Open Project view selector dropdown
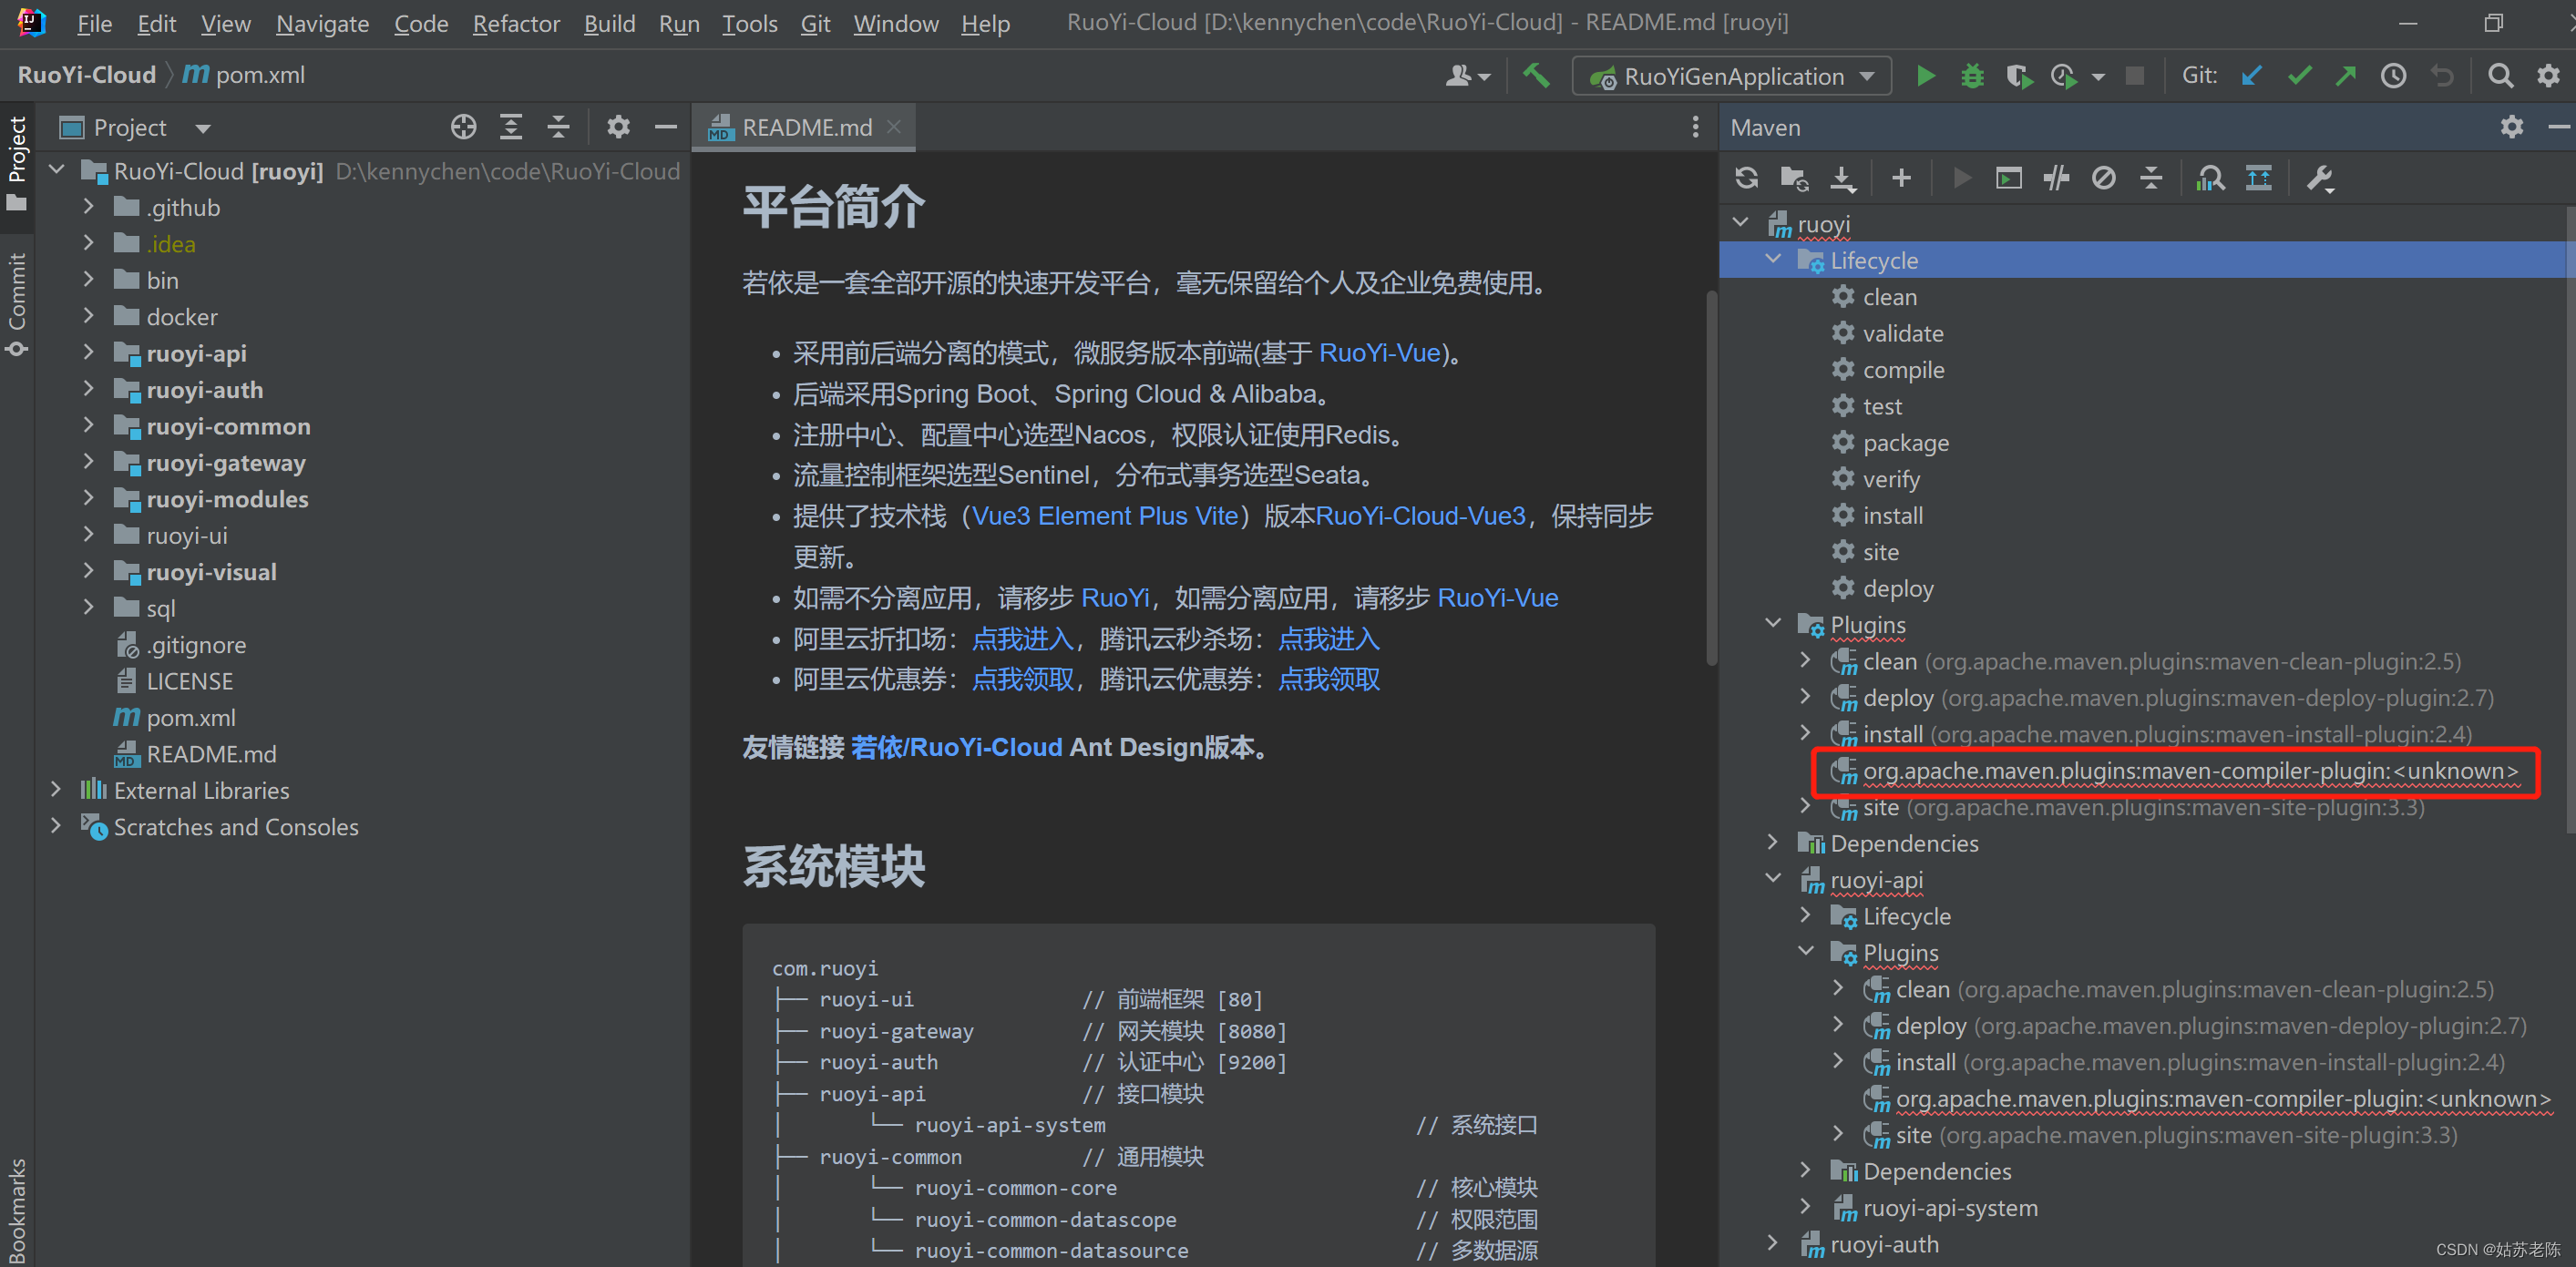This screenshot has width=2576, height=1267. [x=204, y=128]
